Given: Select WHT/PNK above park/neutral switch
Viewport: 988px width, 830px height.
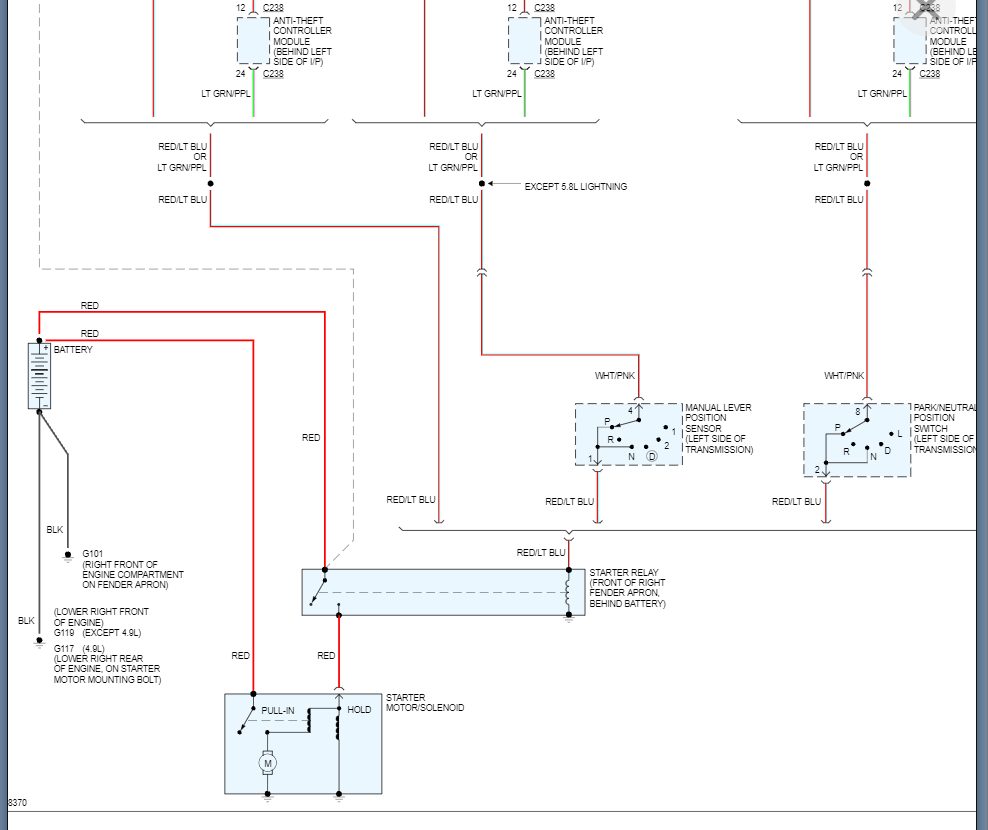Looking at the screenshot, I should click(x=844, y=376).
